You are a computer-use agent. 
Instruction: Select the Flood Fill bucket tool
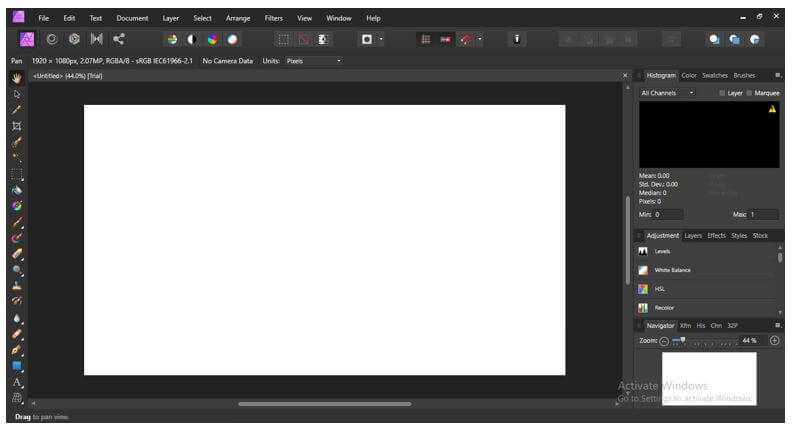(x=17, y=190)
